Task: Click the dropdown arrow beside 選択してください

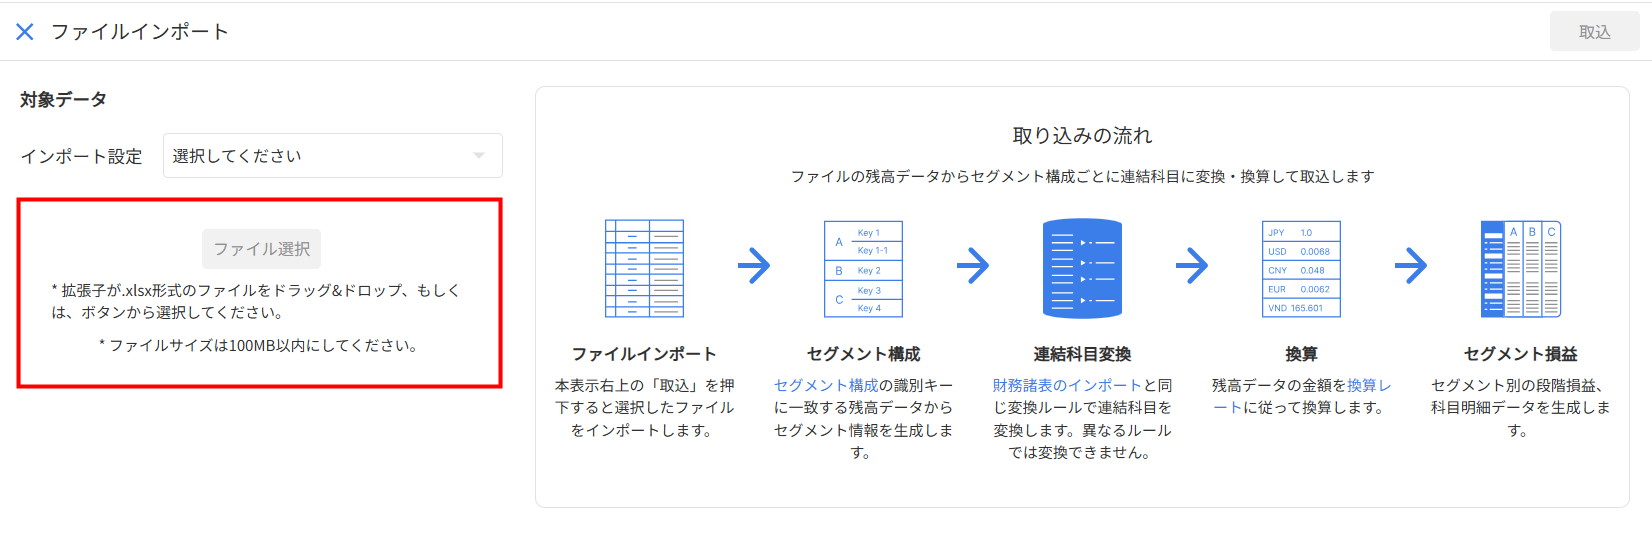Action: tap(479, 156)
